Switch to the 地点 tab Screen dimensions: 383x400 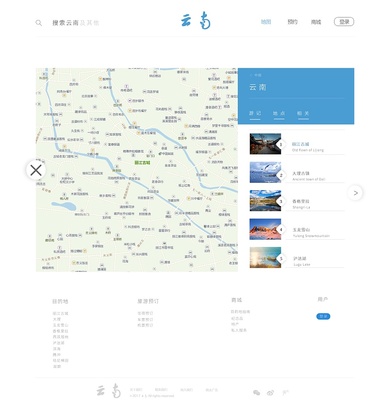279,113
